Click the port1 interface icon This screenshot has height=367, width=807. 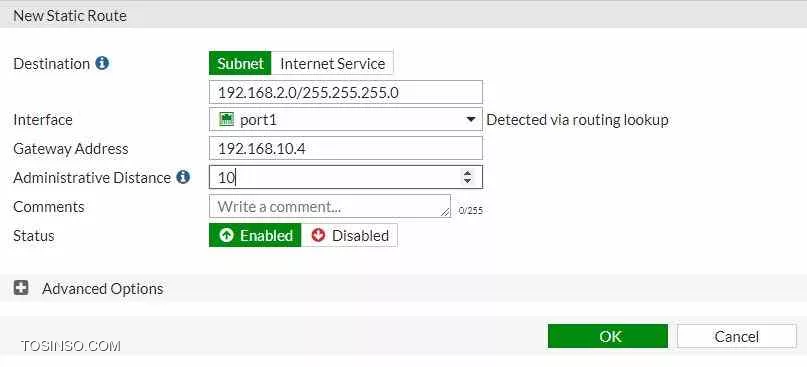tap(226, 120)
